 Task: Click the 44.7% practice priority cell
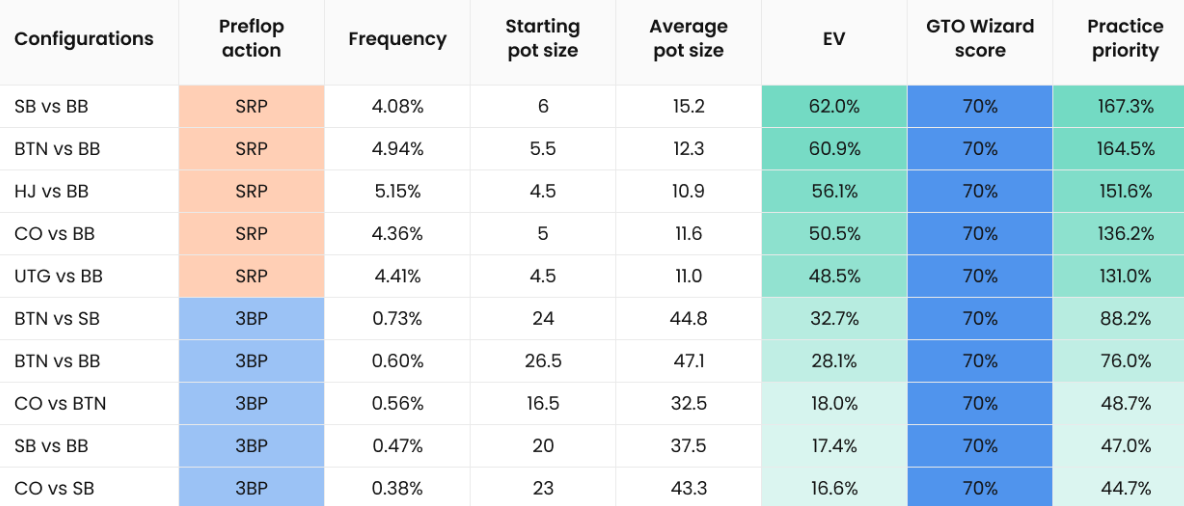(1125, 489)
